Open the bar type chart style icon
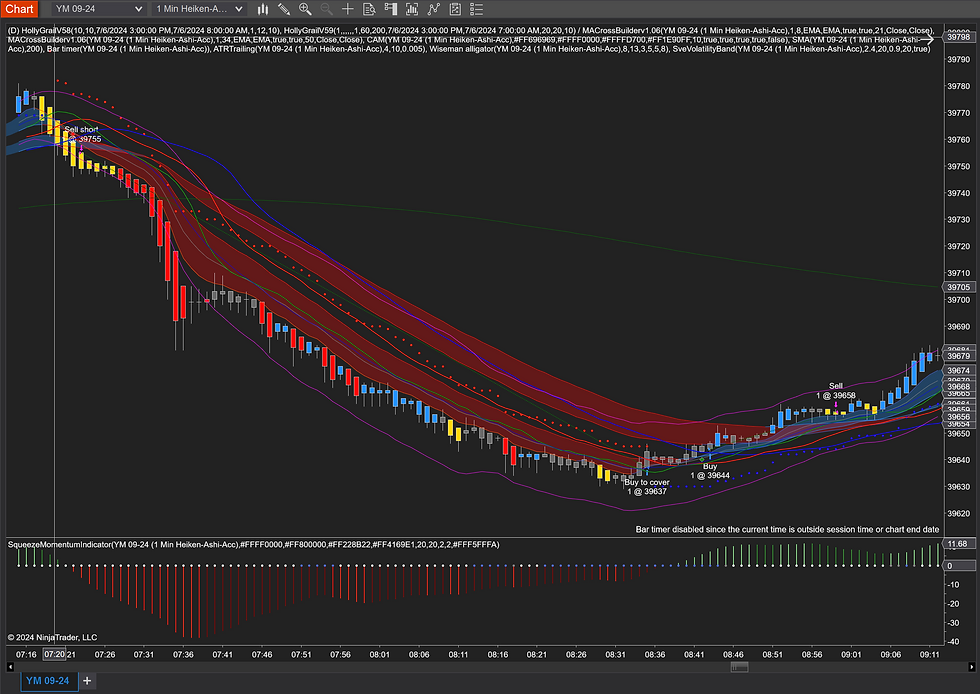The width and height of the screenshot is (980, 694). click(x=263, y=9)
